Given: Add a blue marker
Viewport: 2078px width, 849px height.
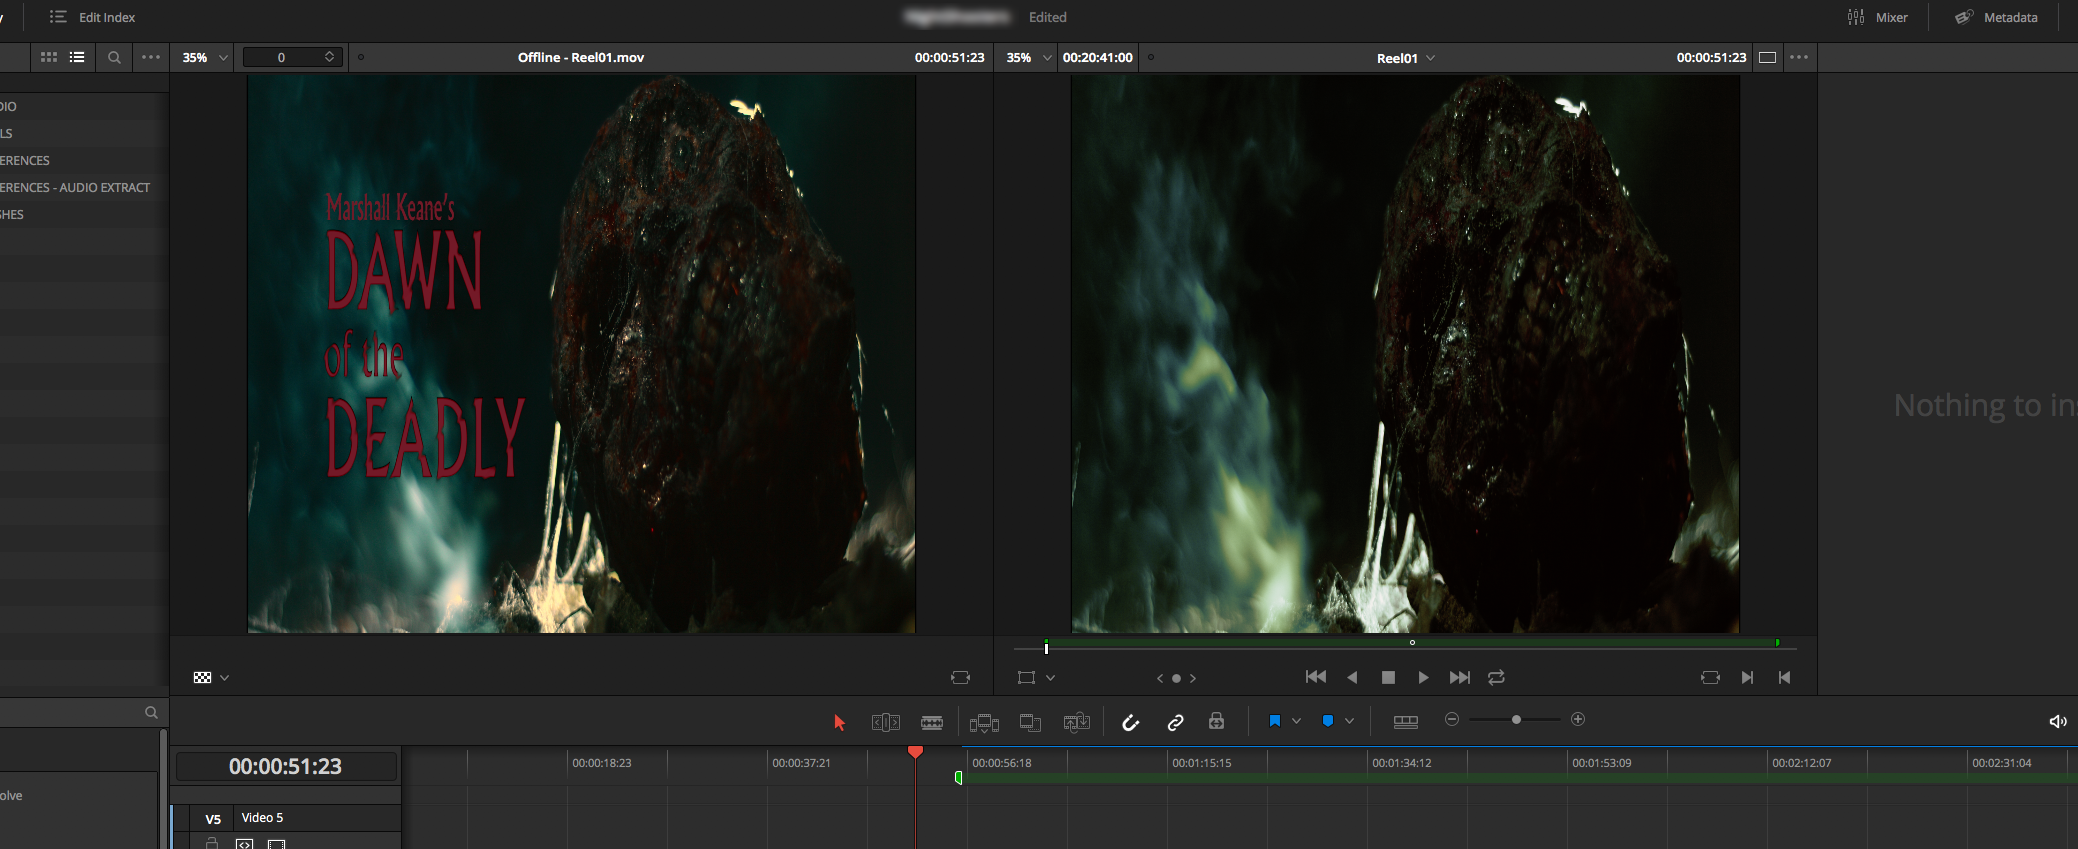Looking at the screenshot, I should tap(1327, 721).
